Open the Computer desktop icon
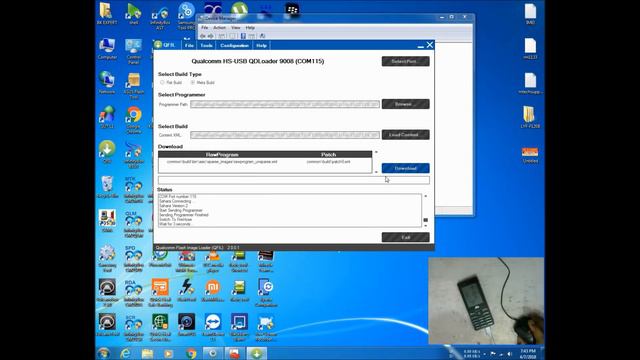The width and height of the screenshot is (640, 360). [107, 49]
